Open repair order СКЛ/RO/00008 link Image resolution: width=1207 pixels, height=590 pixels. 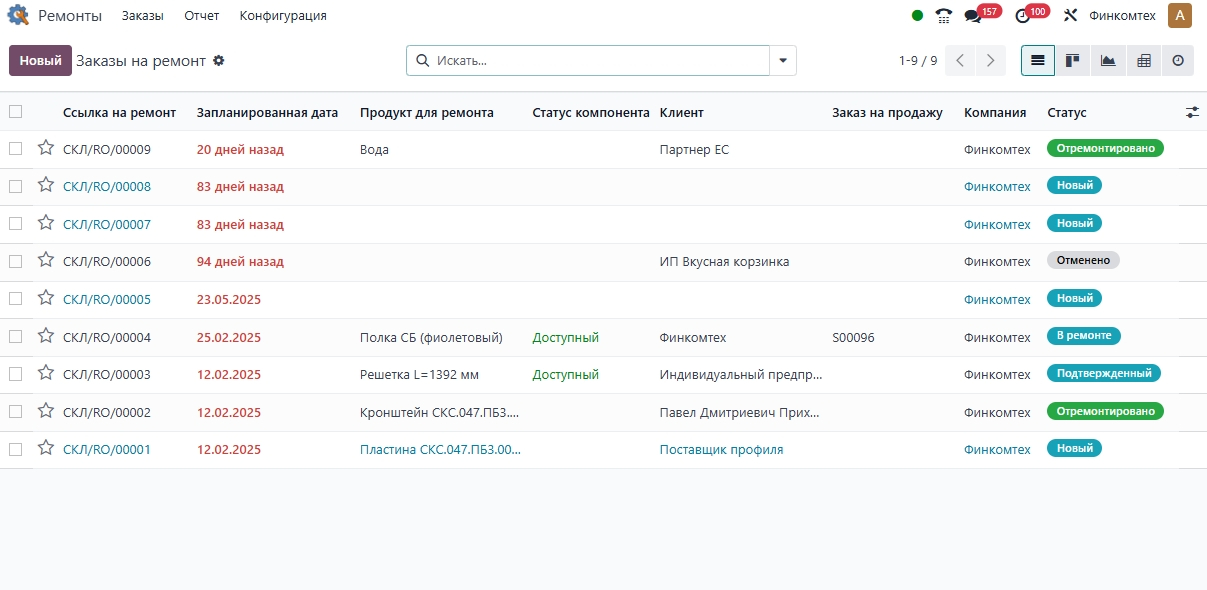click(107, 187)
